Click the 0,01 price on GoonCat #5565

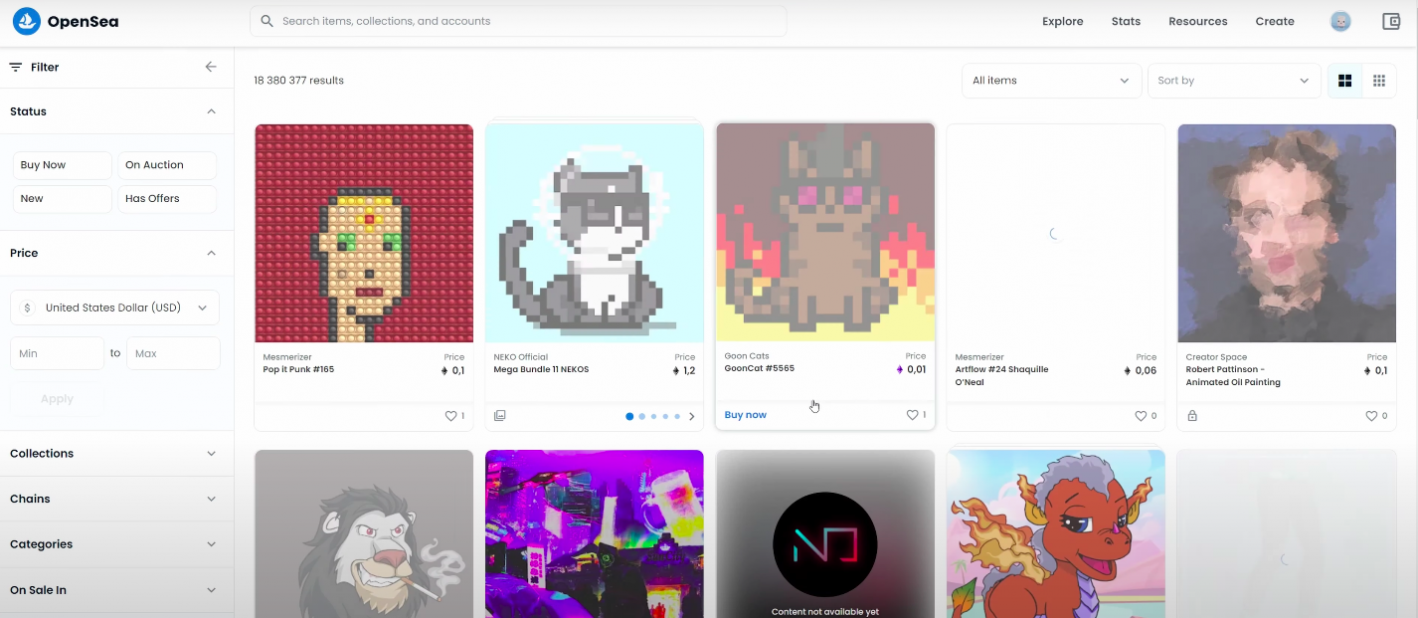pyautogui.click(x=911, y=369)
